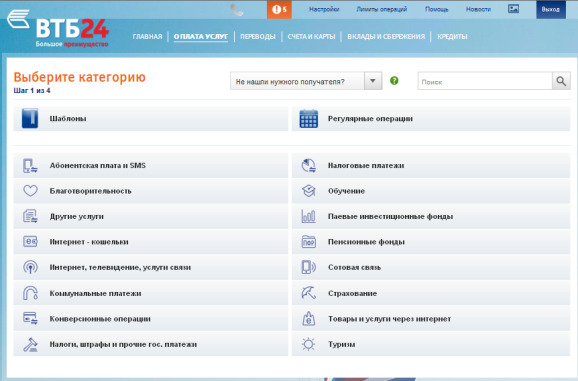The width and height of the screenshot is (578, 381).
Task: Choose the Благотворительность category text
Action: [x=90, y=191]
